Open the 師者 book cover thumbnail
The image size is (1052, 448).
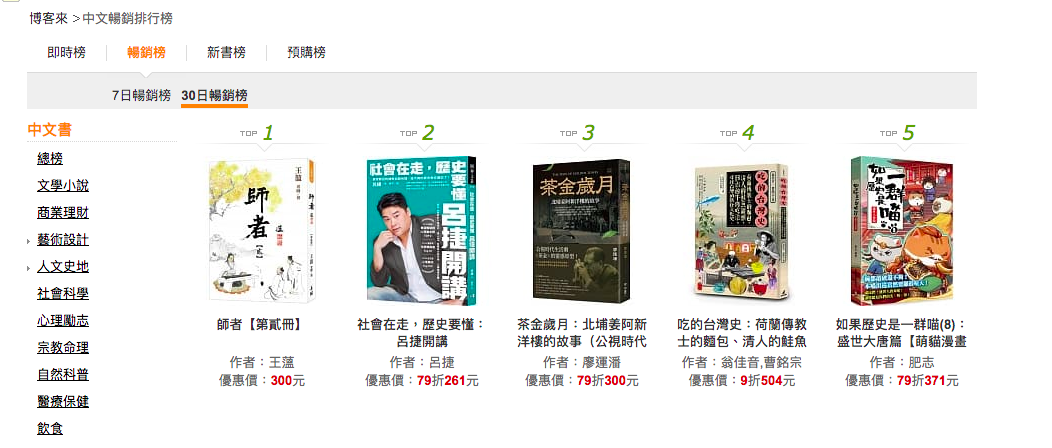pos(263,230)
